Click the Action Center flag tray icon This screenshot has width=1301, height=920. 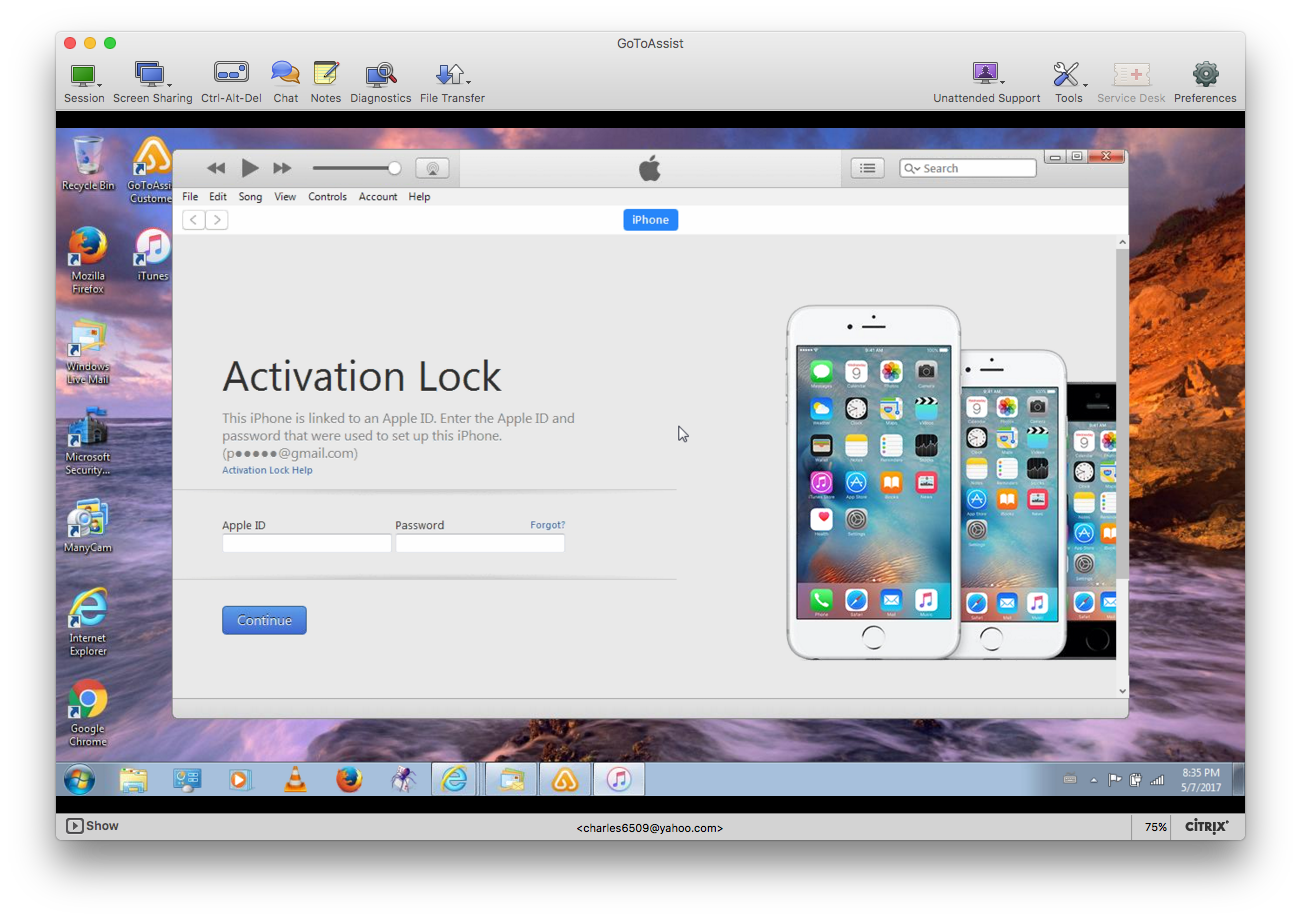[x=1115, y=780]
